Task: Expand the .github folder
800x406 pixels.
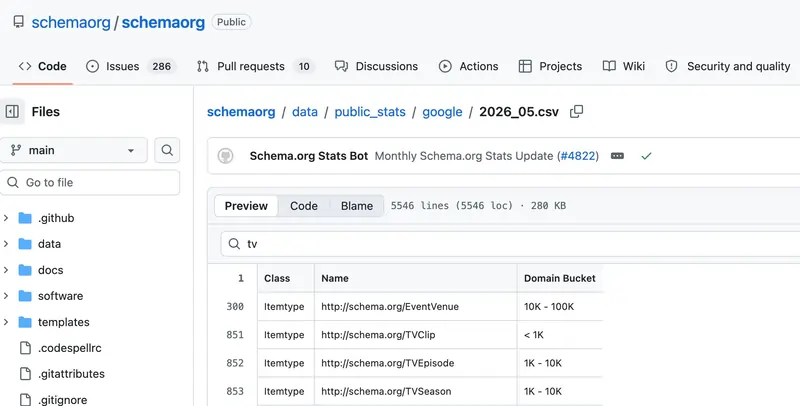Action: 6,218
